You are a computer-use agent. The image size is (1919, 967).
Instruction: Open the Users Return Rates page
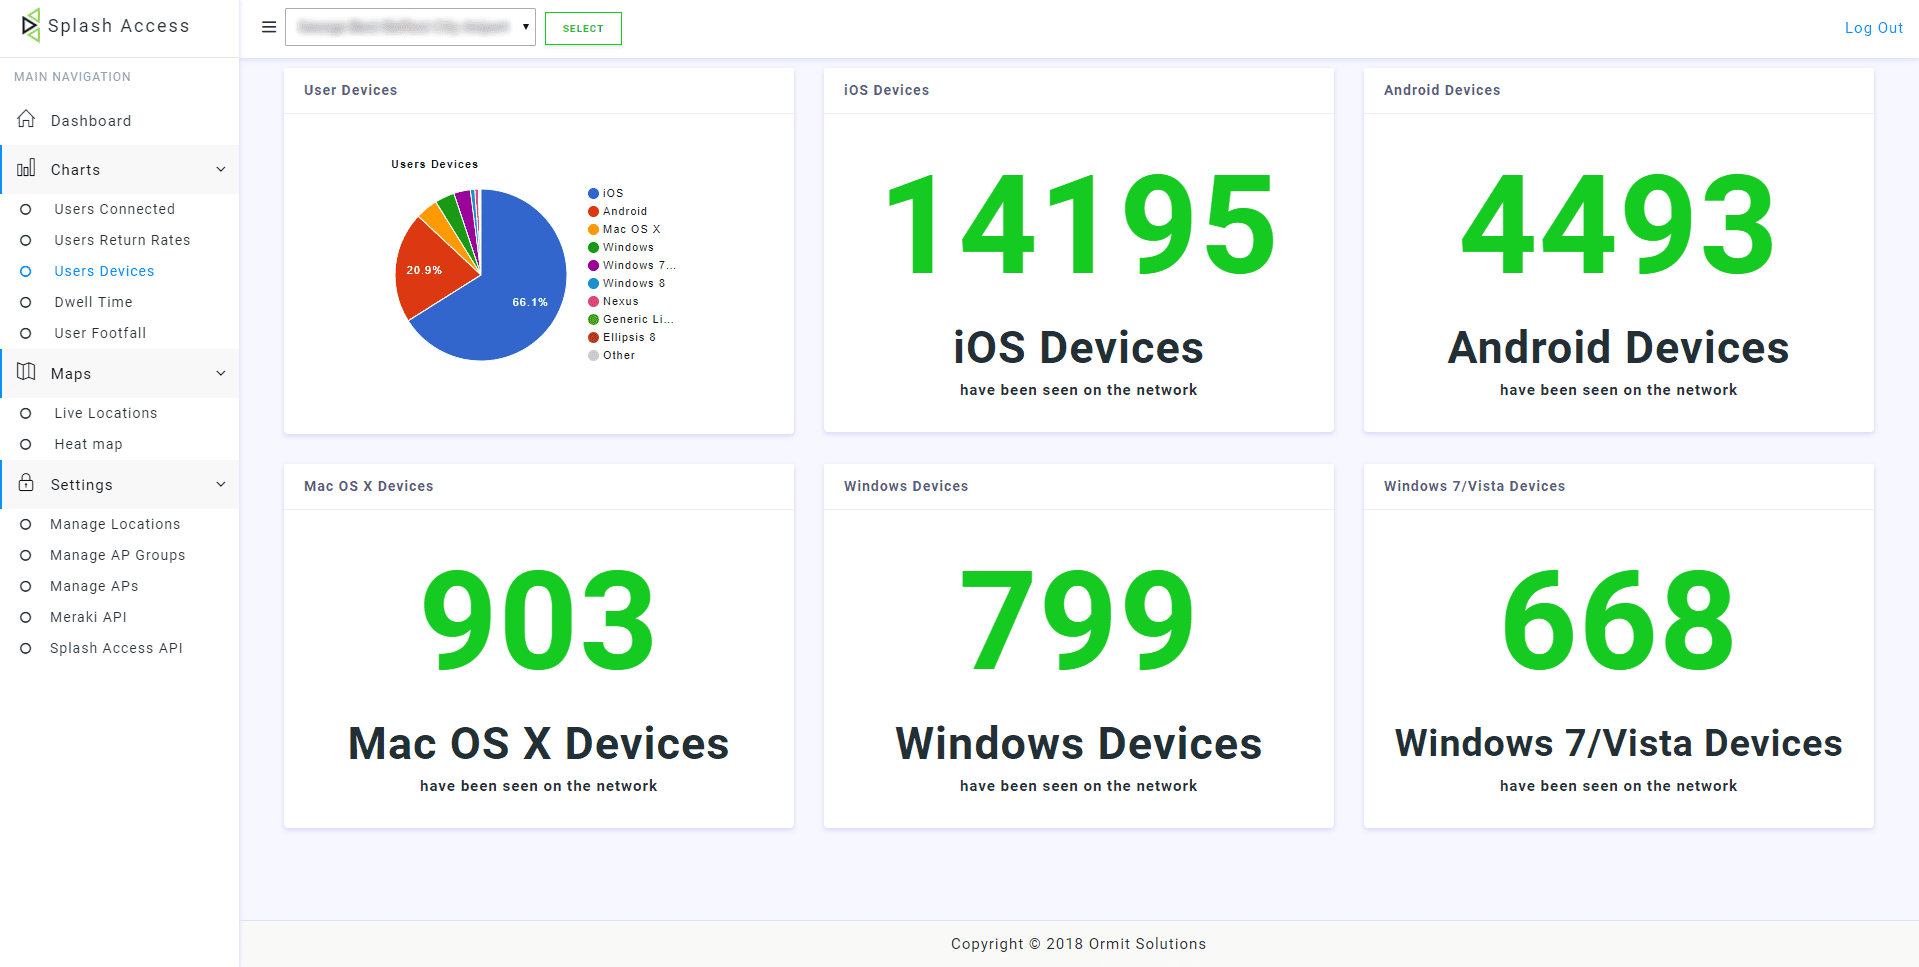122,240
